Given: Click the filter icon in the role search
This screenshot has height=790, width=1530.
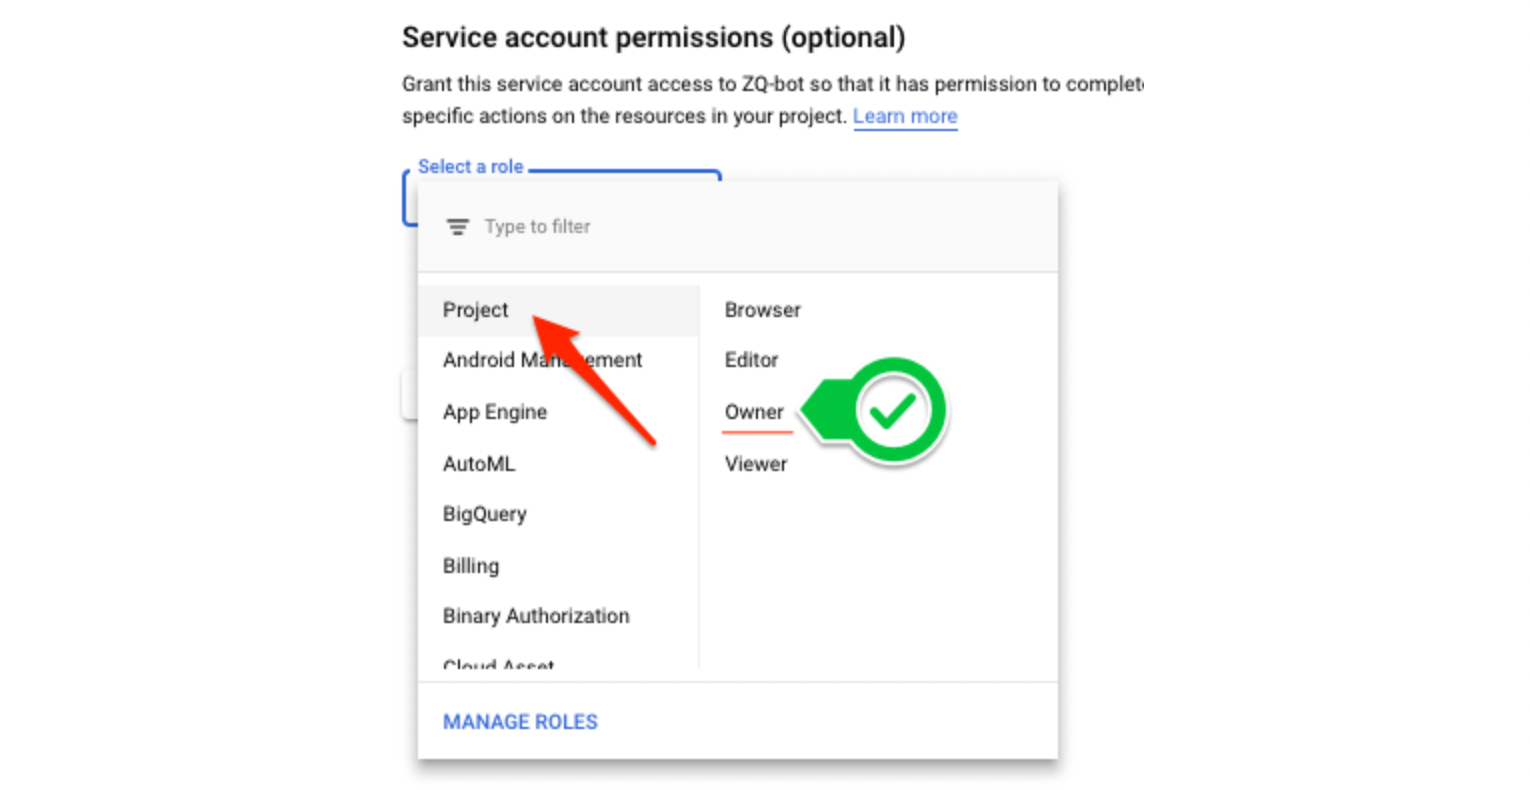Looking at the screenshot, I should pyautogui.click(x=458, y=226).
